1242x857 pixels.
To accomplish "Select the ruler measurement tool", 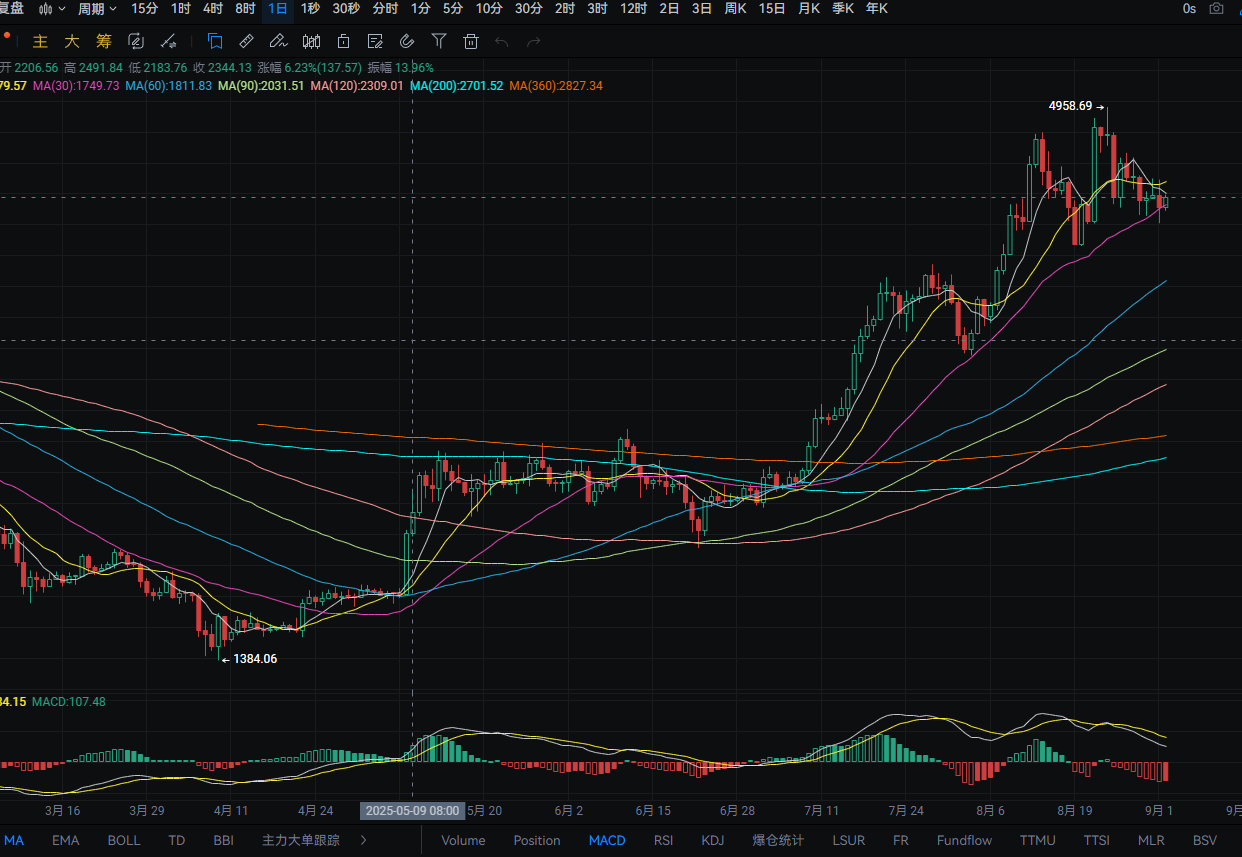I will coord(246,41).
